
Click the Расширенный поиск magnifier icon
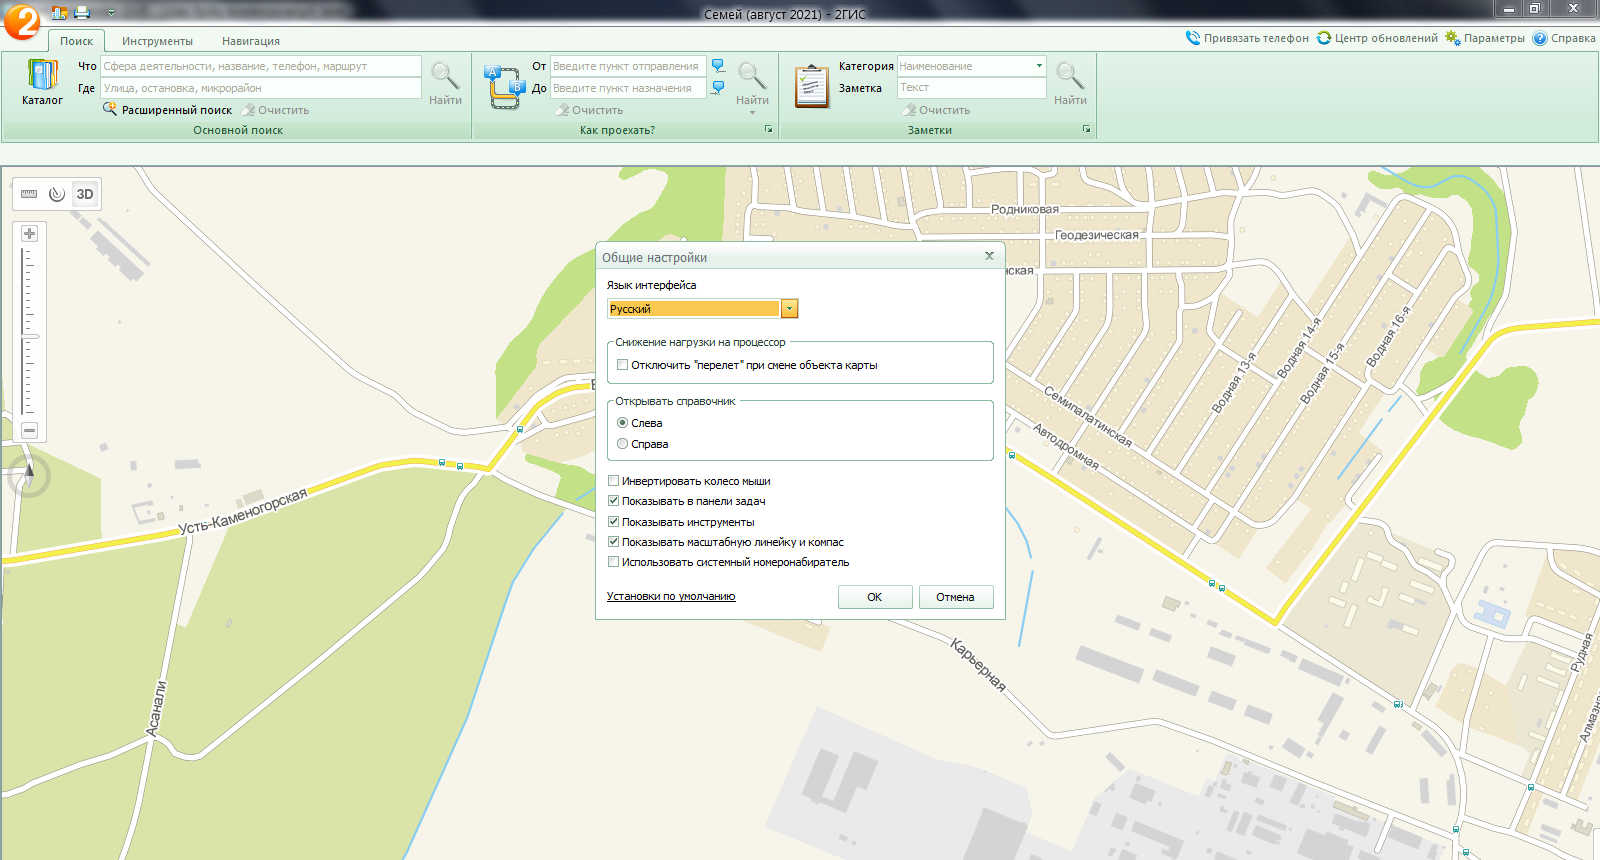point(110,109)
